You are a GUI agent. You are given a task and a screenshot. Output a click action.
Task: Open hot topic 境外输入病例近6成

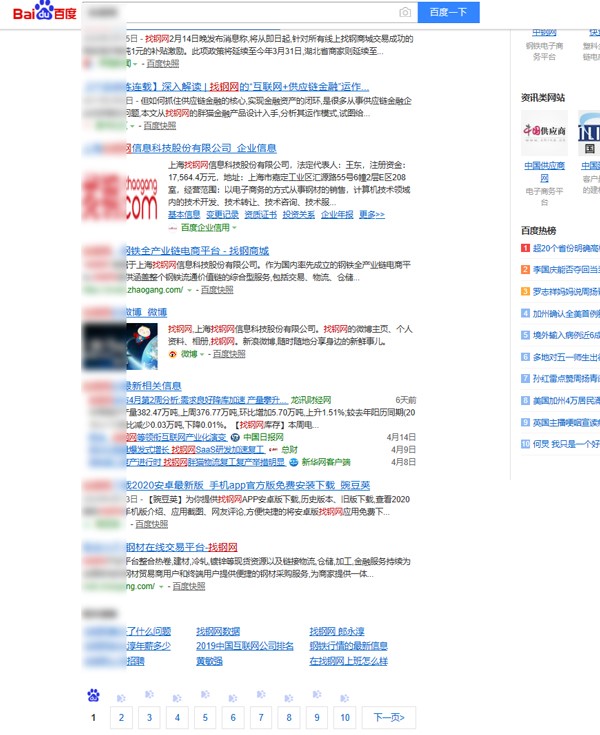click(566, 335)
